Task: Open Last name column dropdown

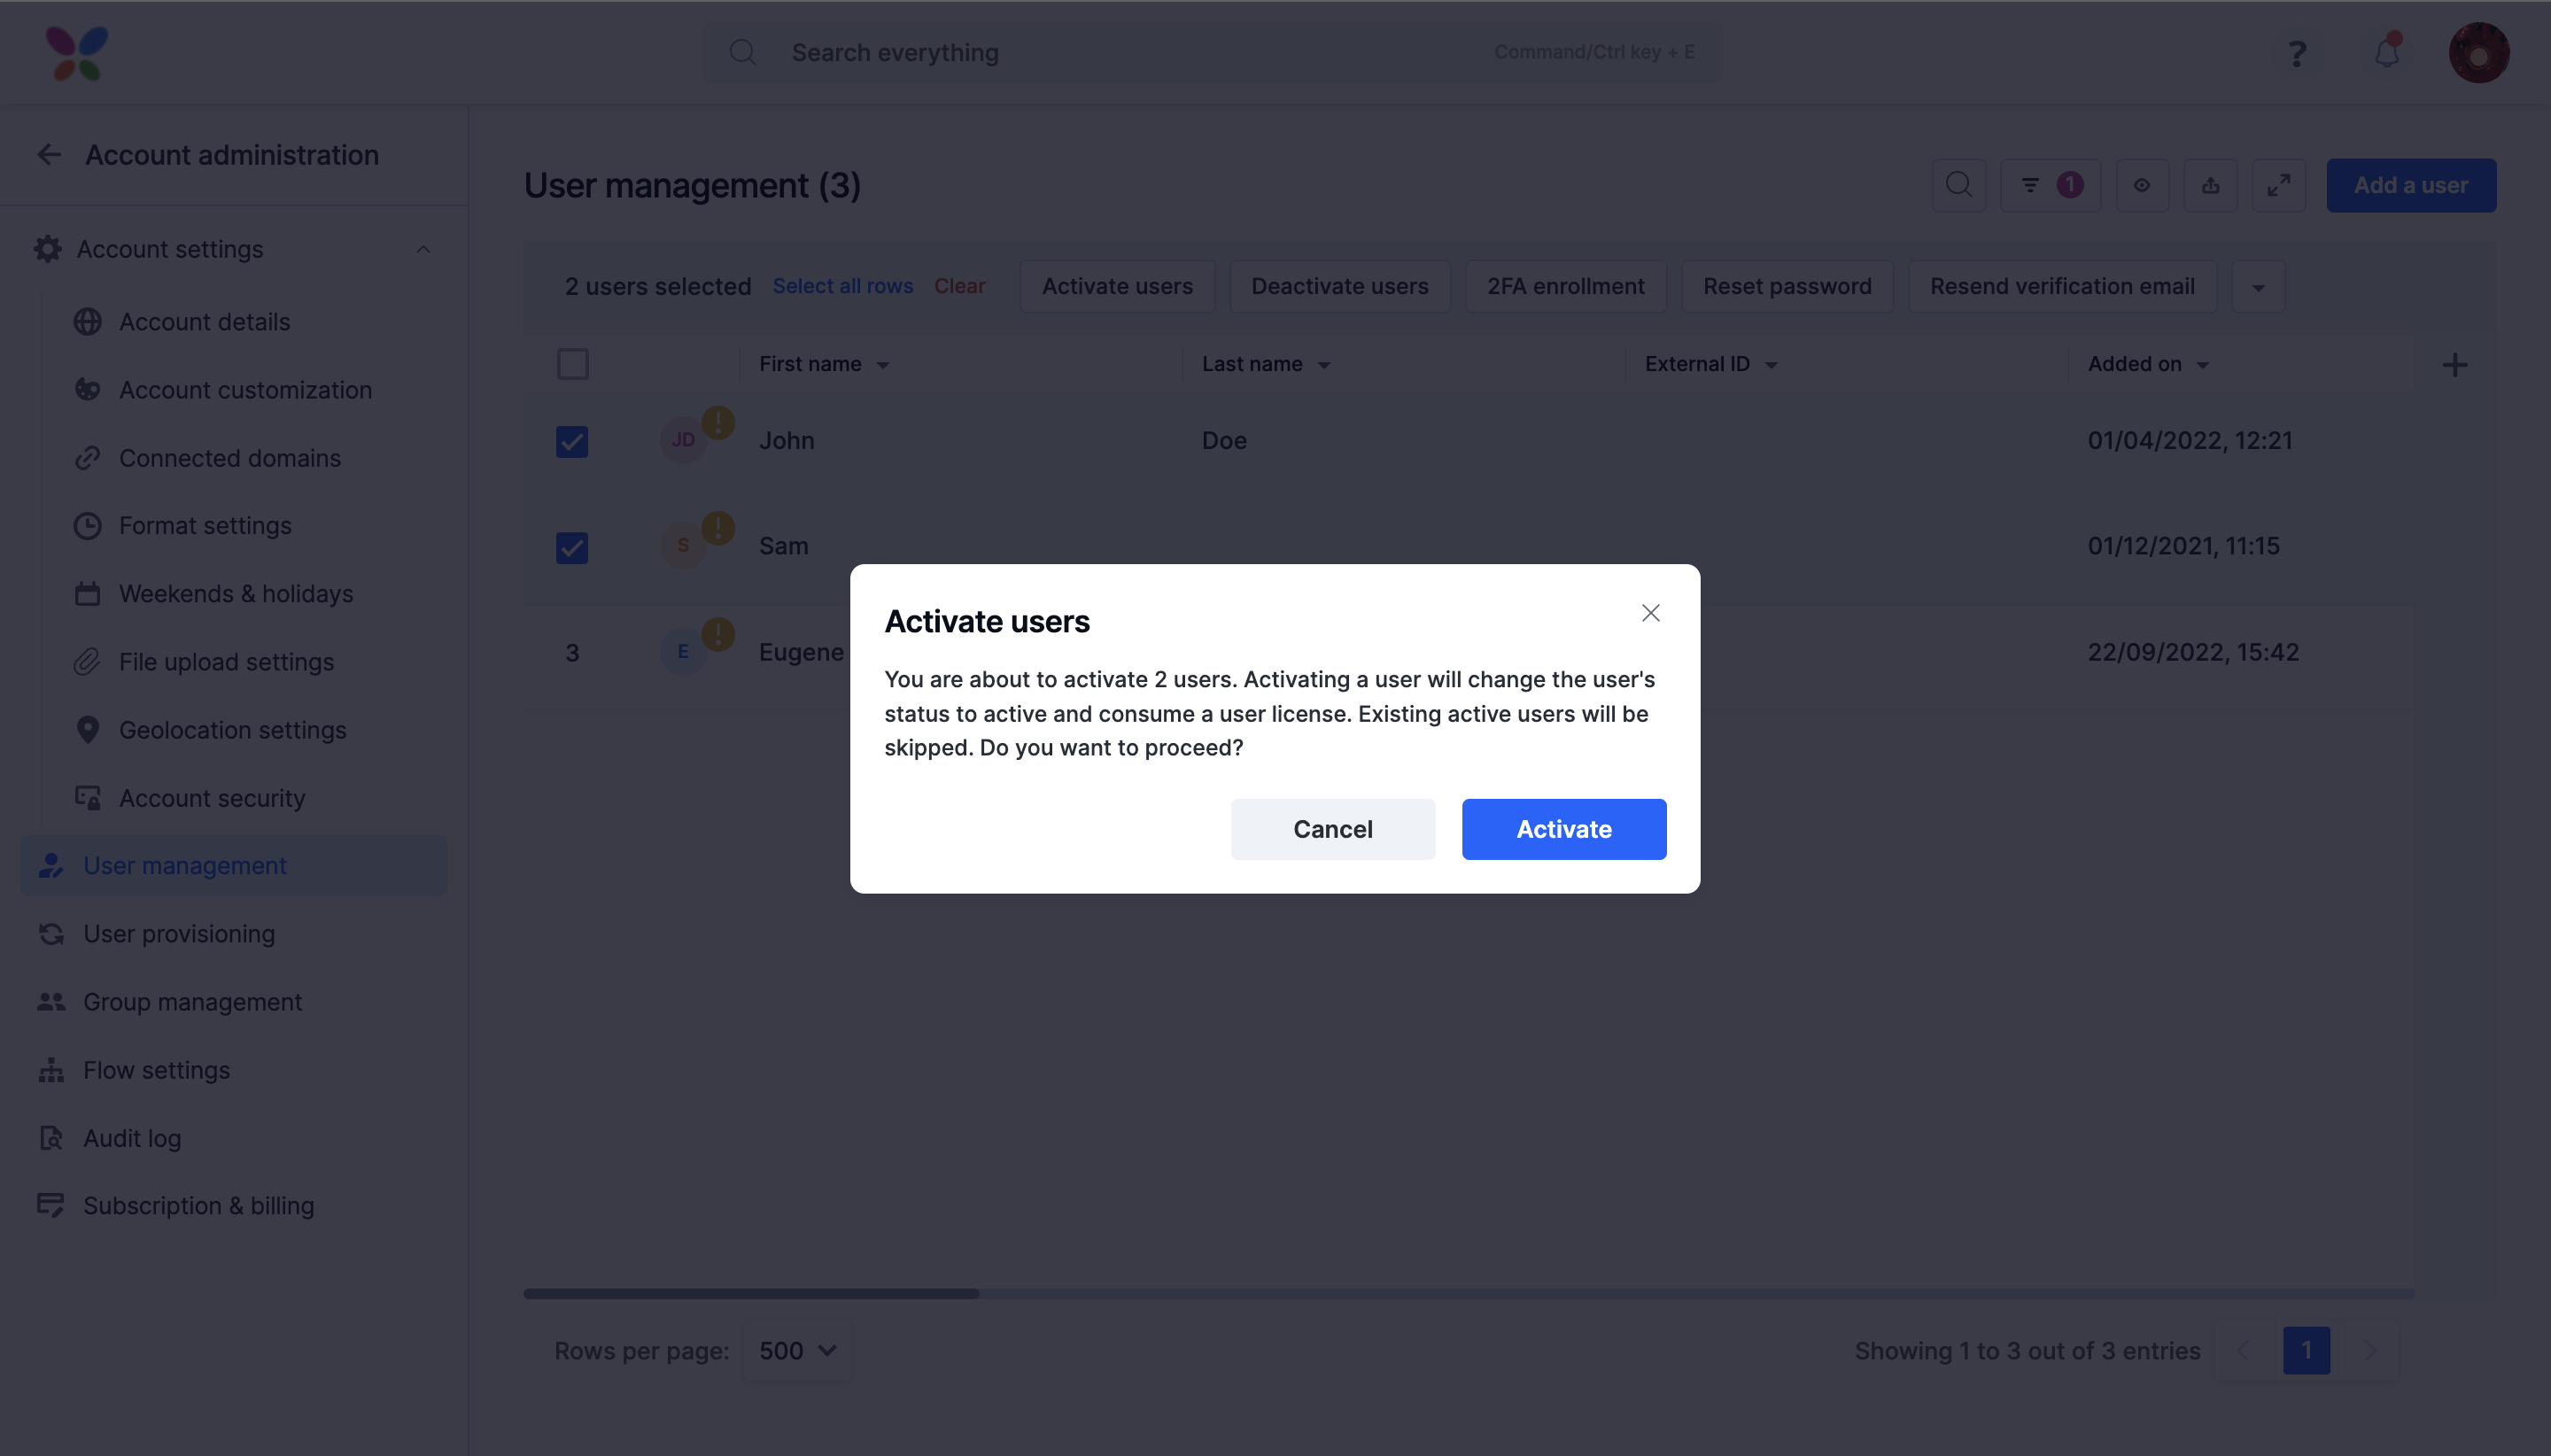Action: coord(1324,366)
